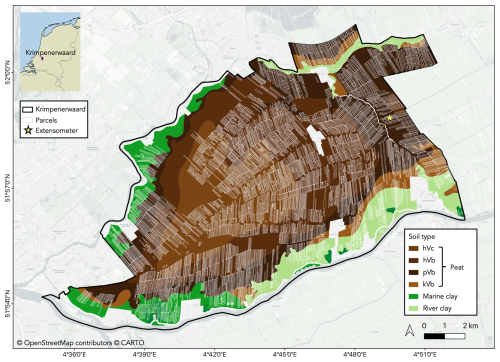
Task: Click the 4°48'0"E longitude label
Action: [355, 354]
